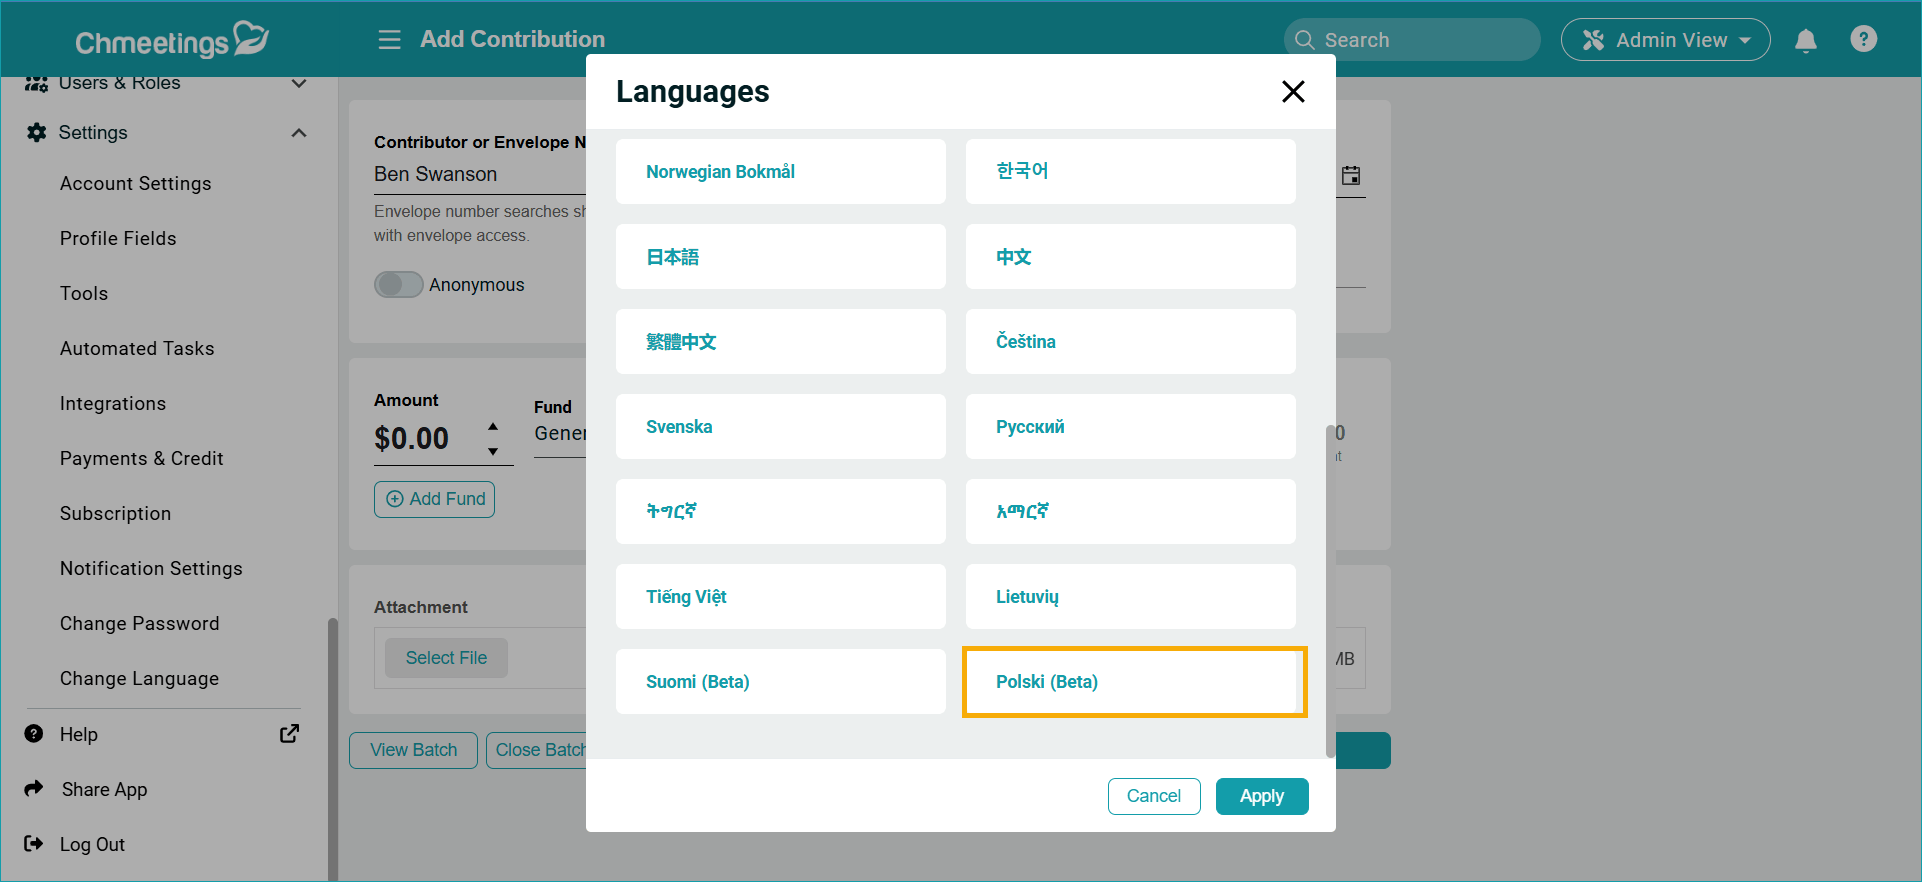
Task: Open the help question mark icon in header
Action: [x=1864, y=39]
